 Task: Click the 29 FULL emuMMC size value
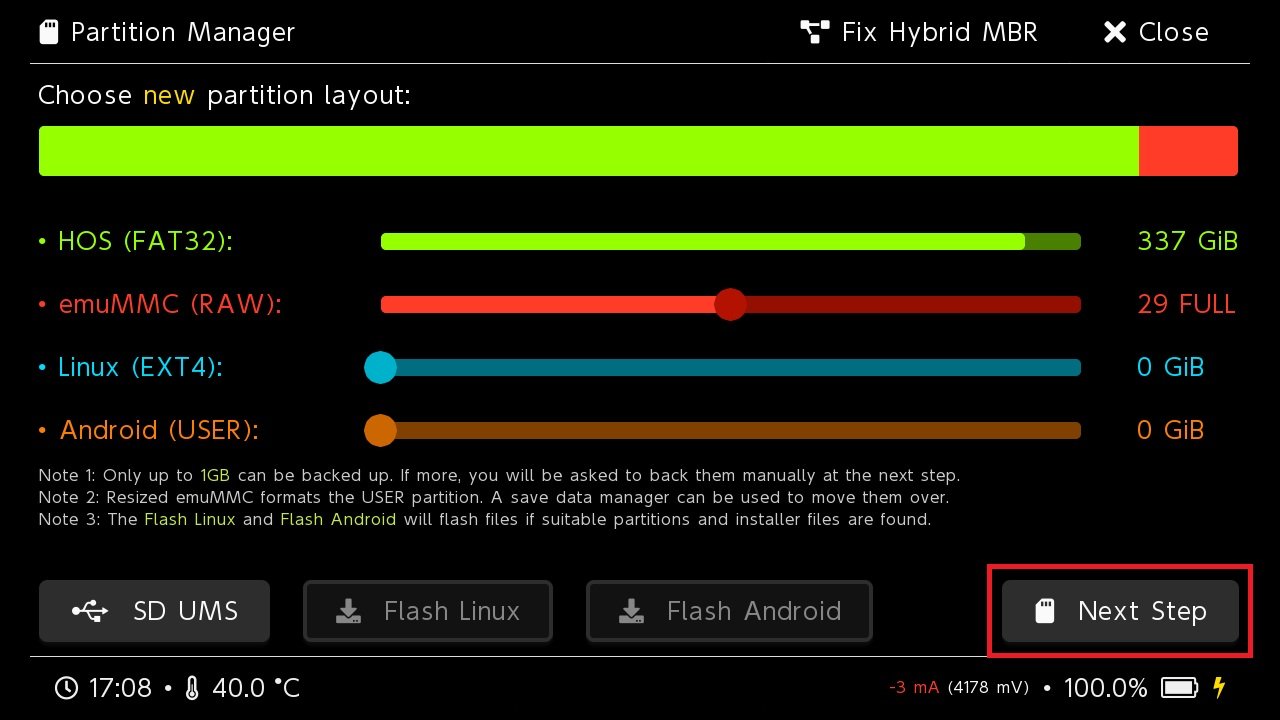point(1186,304)
